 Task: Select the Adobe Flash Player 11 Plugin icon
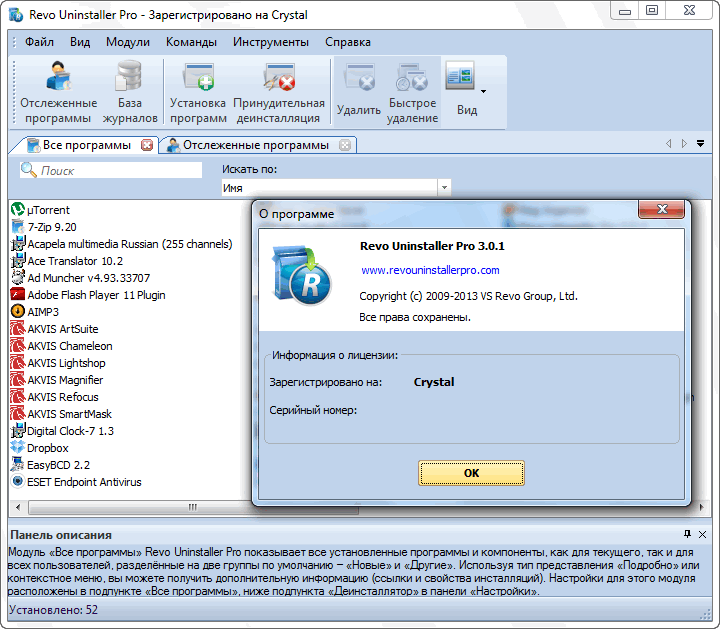point(17,294)
